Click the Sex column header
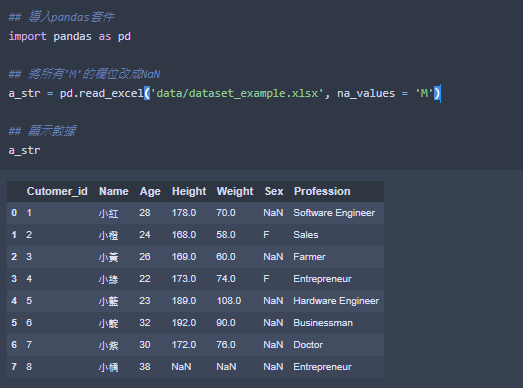Image resolution: width=523 pixels, height=388 pixels. [274, 191]
